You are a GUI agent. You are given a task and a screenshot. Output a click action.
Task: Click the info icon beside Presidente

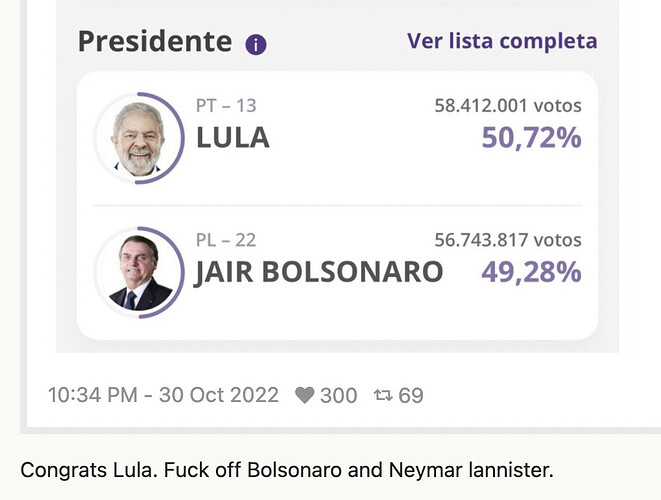(x=256, y=44)
